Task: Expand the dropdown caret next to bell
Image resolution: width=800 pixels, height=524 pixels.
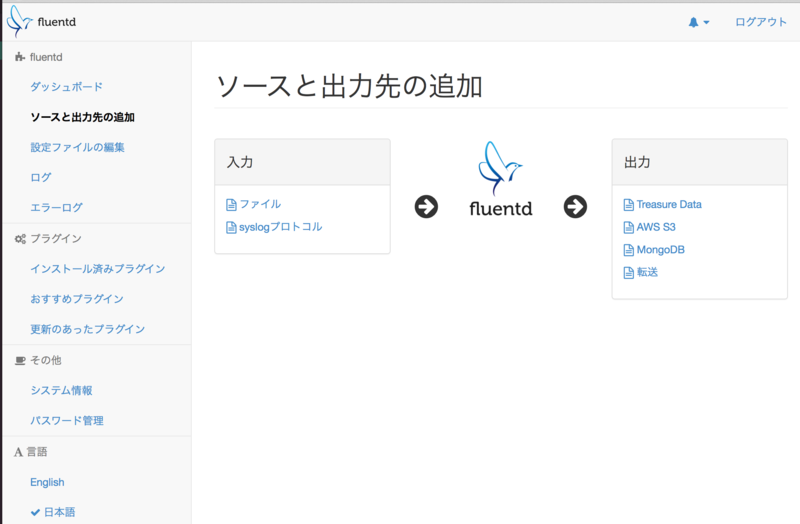Action: pyautogui.click(x=706, y=22)
